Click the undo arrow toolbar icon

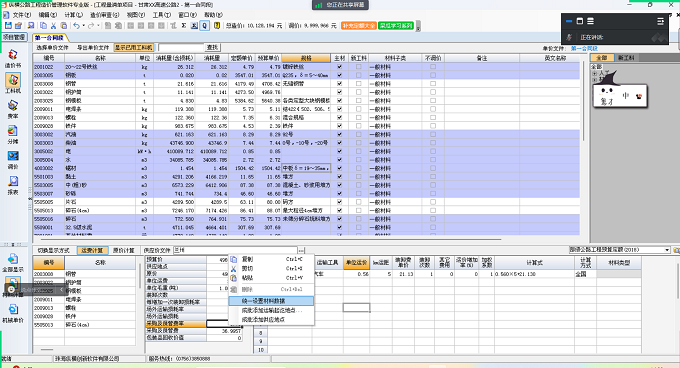click(76, 26)
